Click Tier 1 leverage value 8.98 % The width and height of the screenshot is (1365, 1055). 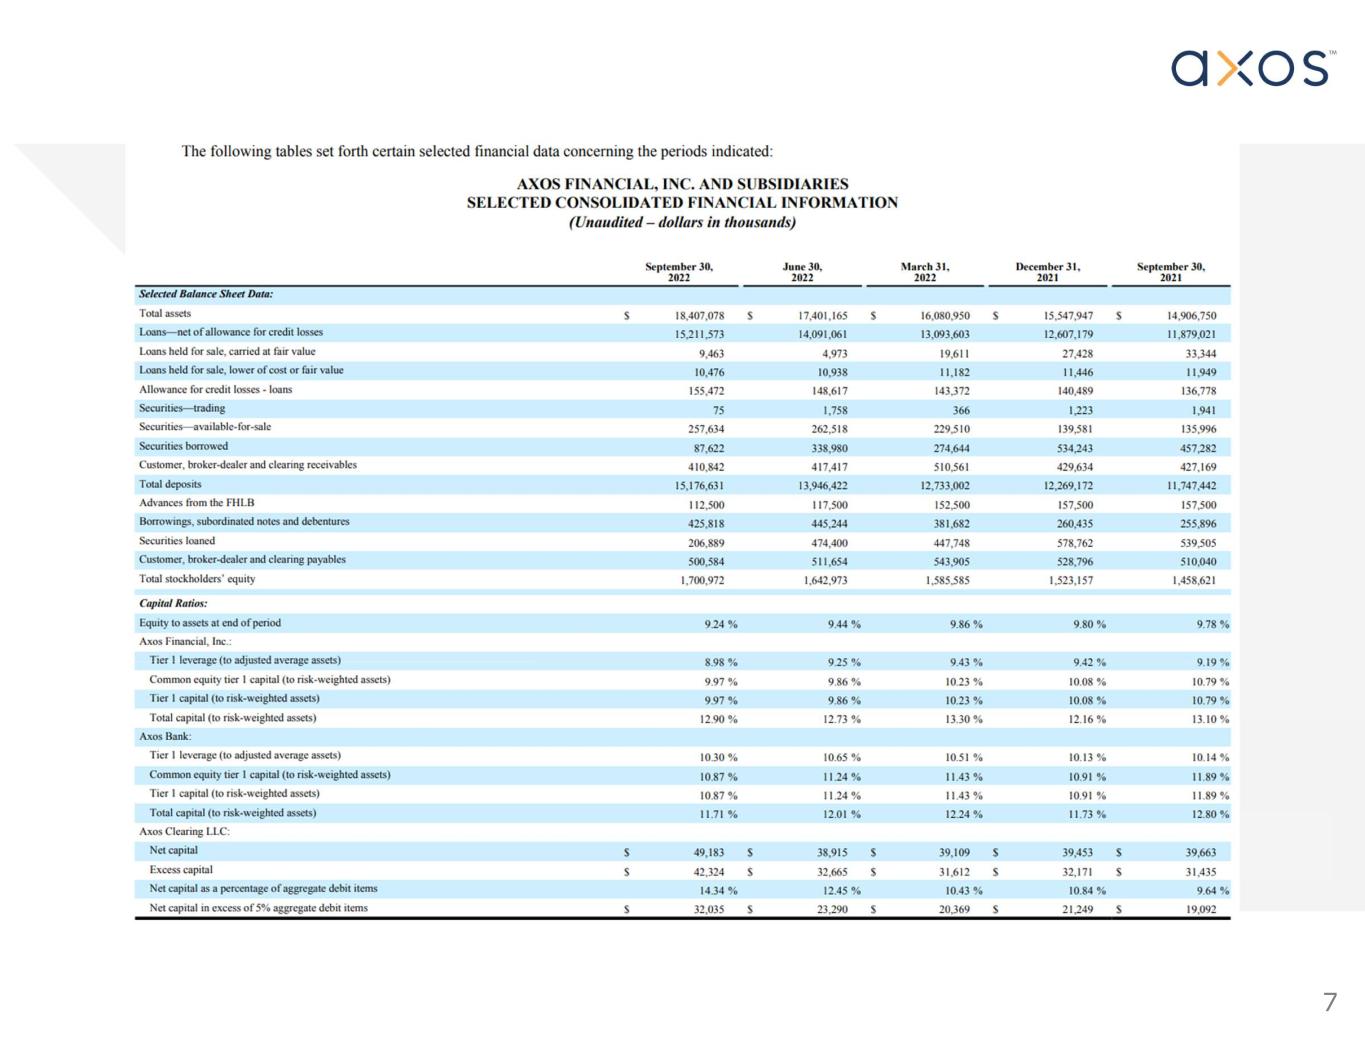721,663
